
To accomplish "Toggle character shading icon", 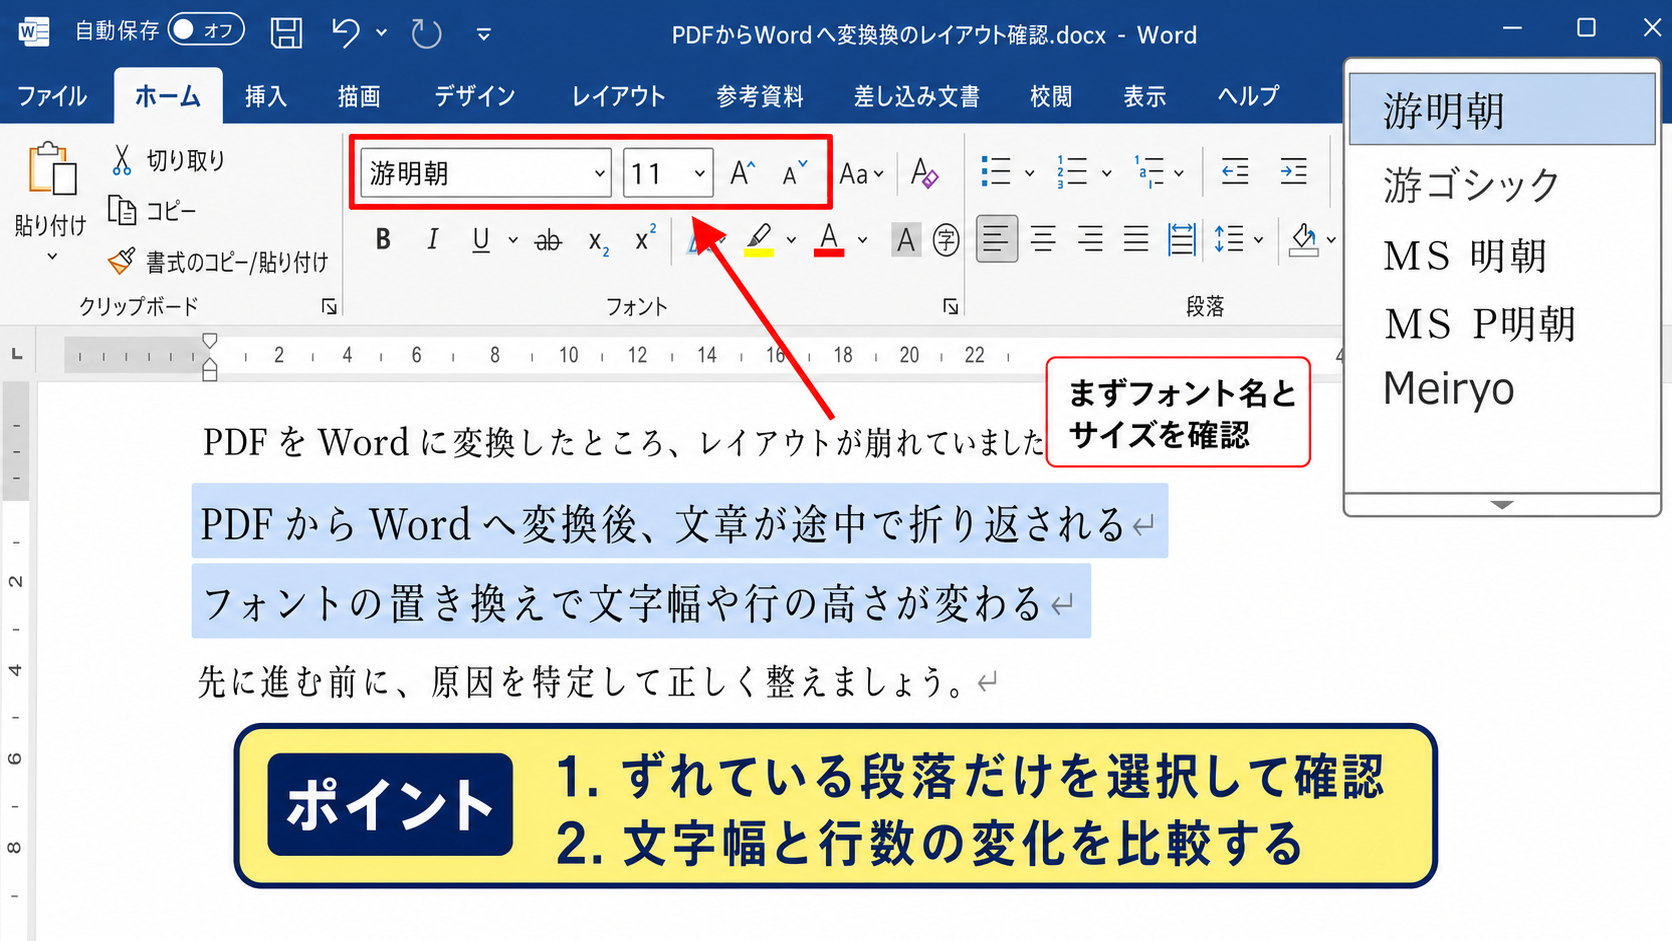I will pyautogui.click(x=905, y=240).
